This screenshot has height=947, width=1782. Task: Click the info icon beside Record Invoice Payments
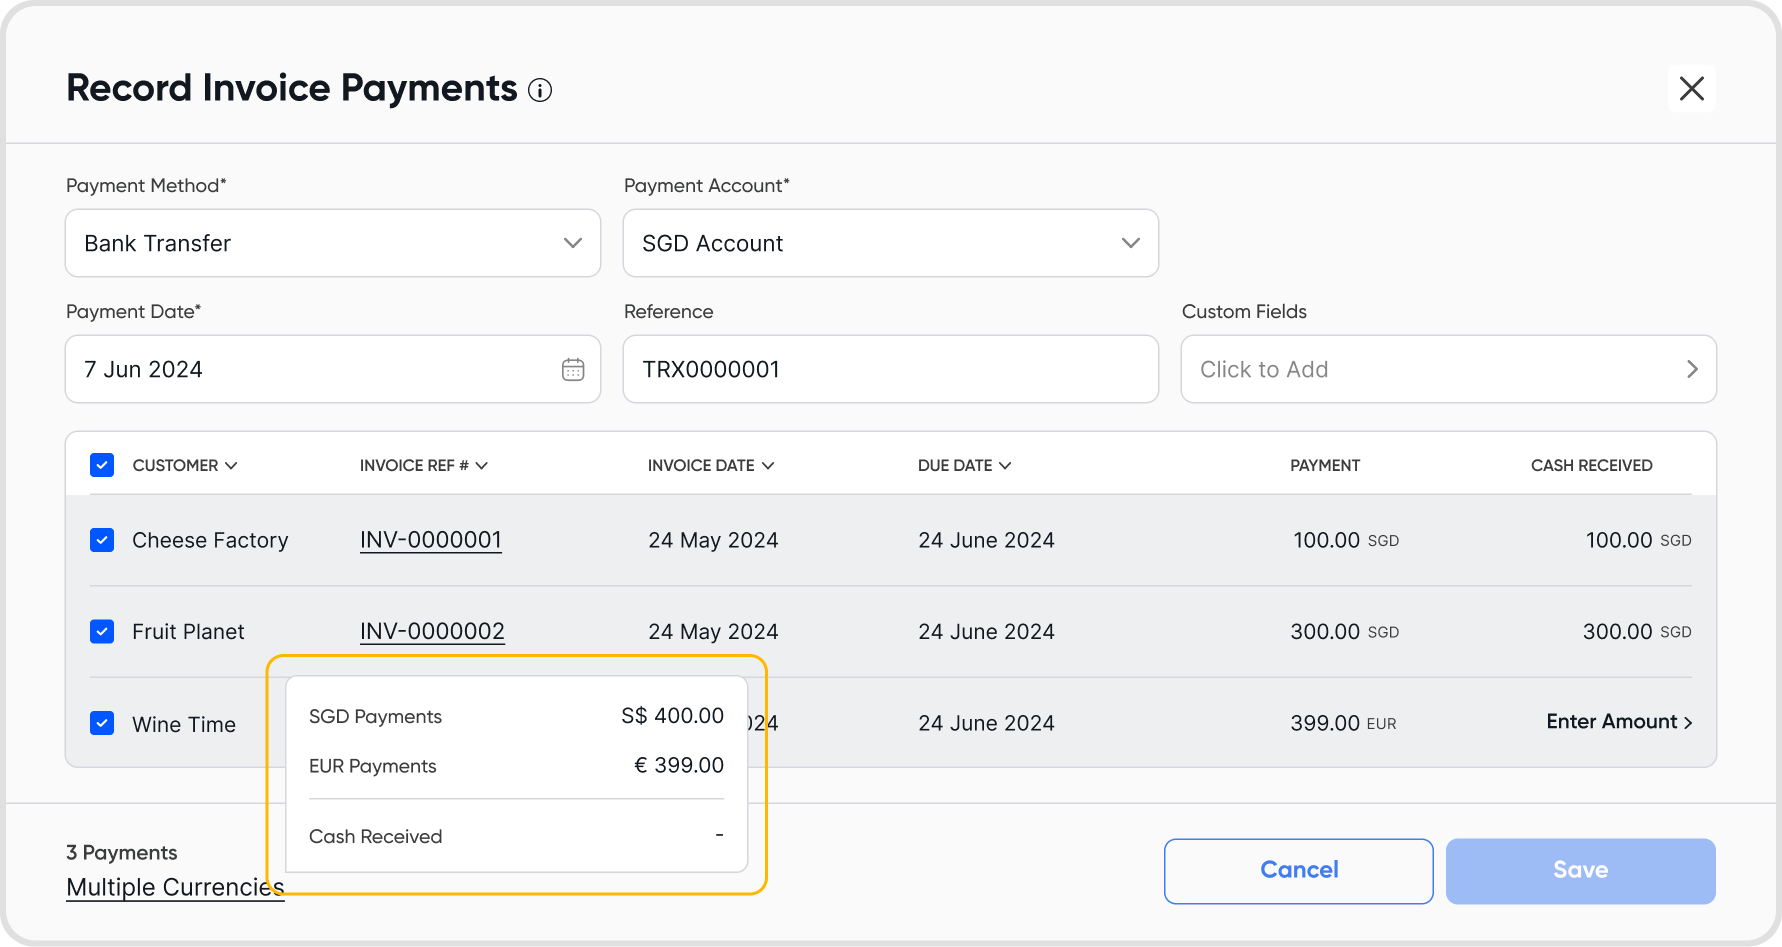(x=540, y=91)
